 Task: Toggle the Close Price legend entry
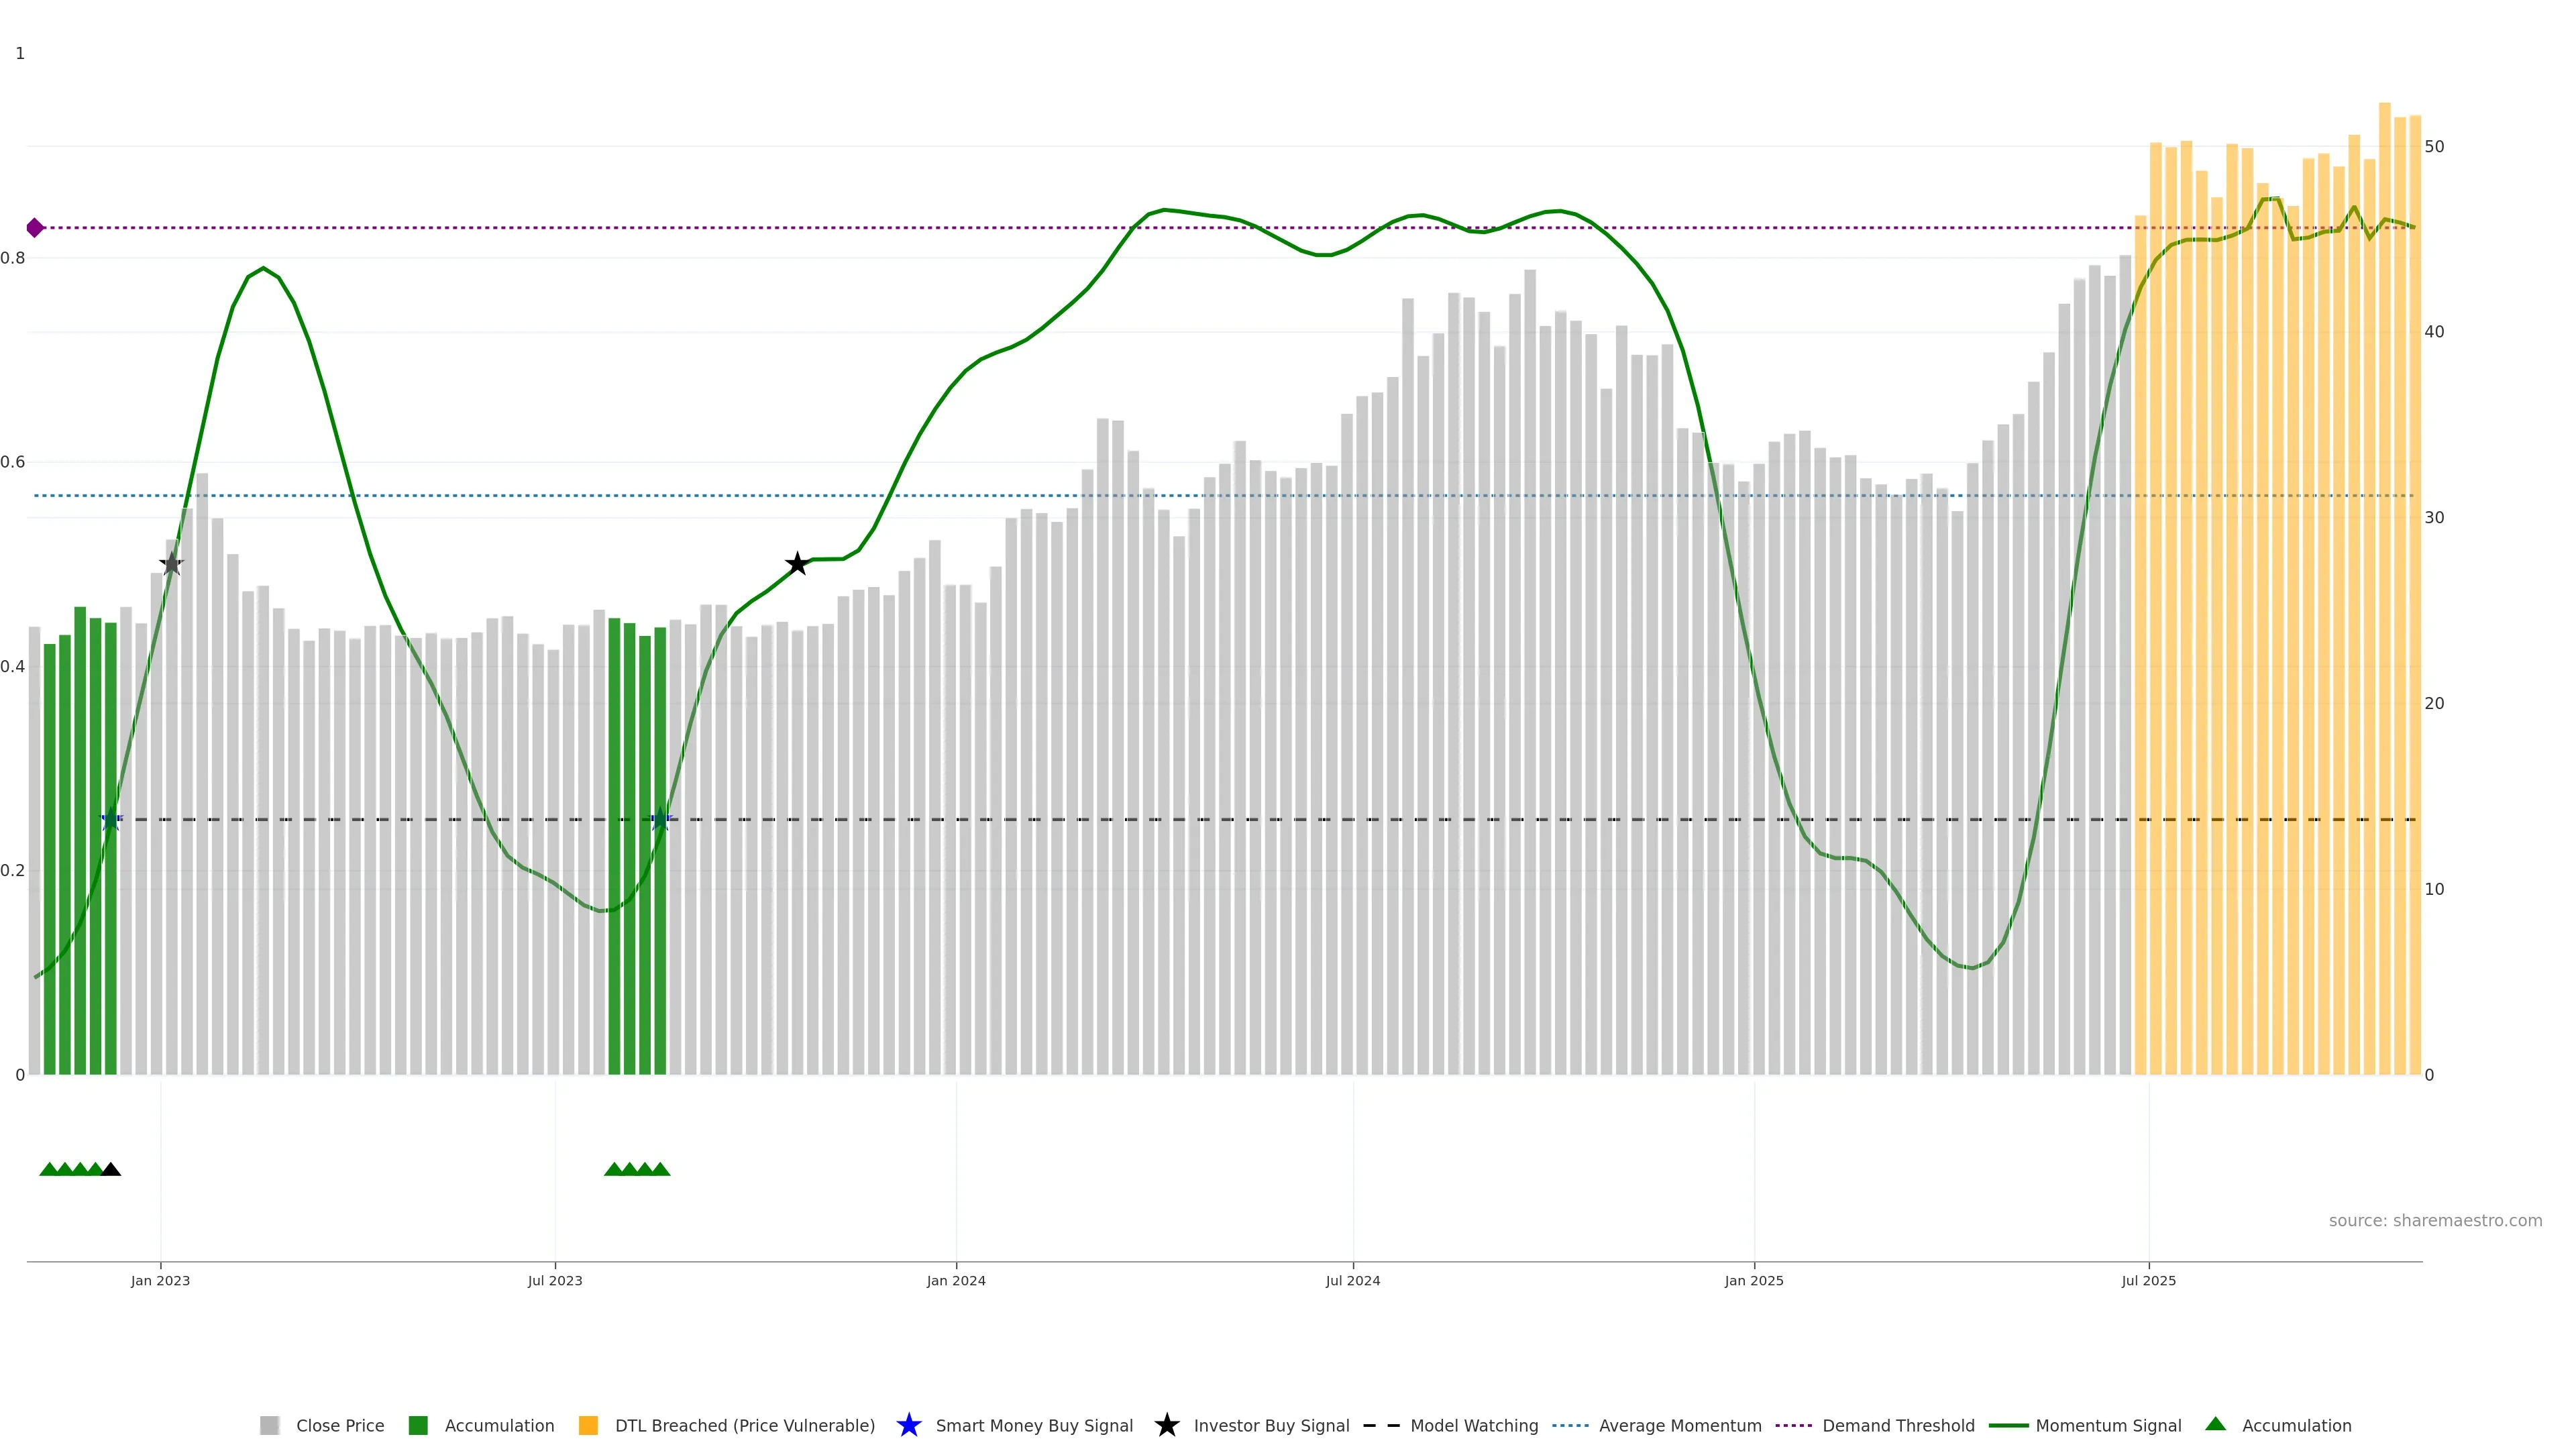(340, 1425)
